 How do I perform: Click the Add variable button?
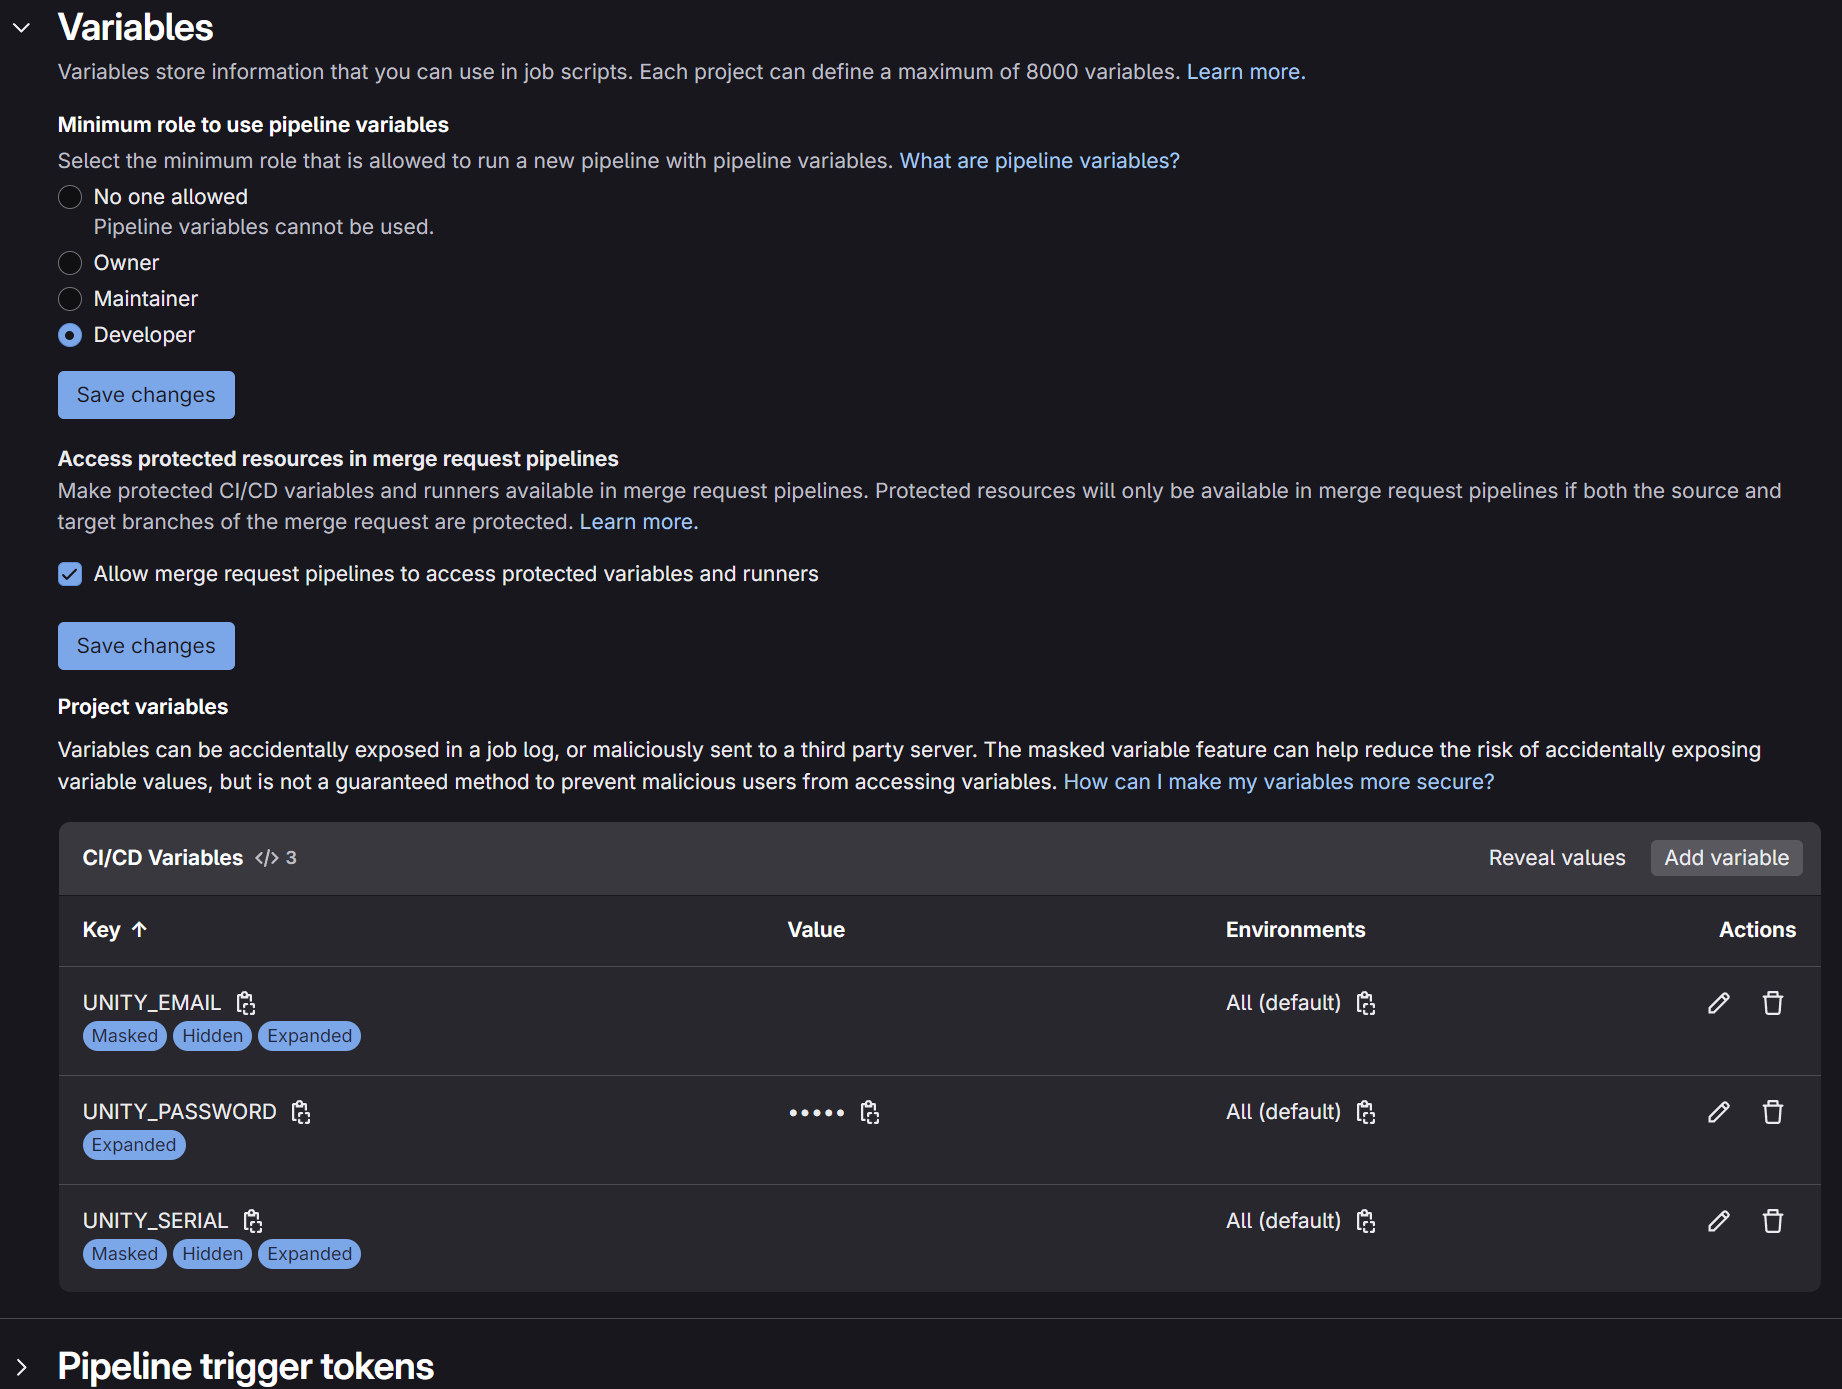click(x=1726, y=858)
